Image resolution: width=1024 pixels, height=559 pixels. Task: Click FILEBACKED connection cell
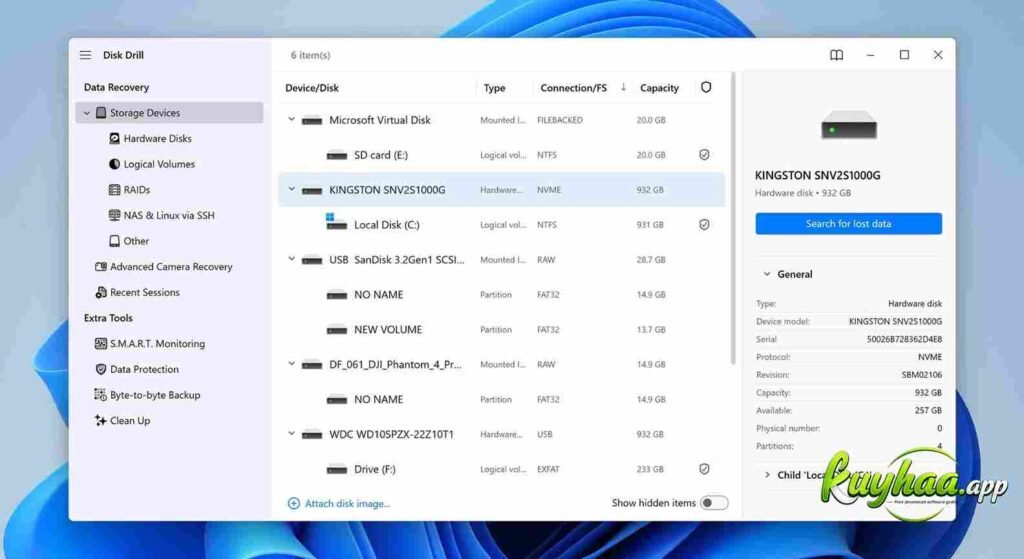point(560,120)
